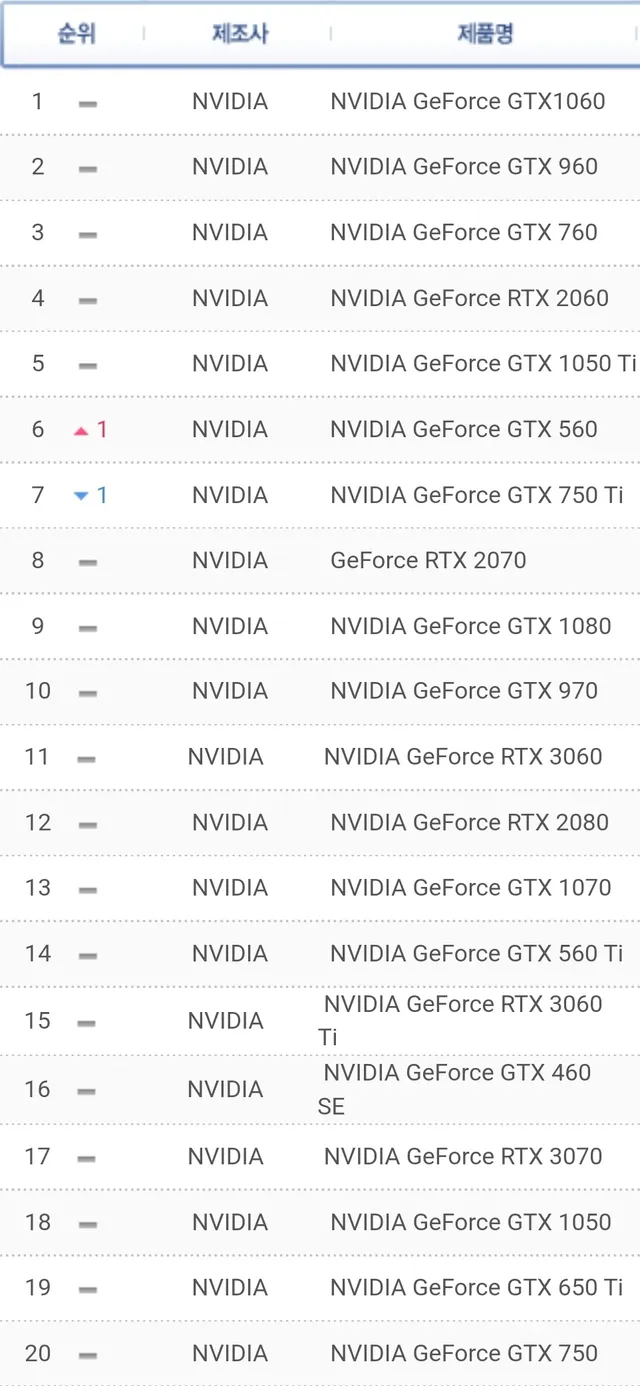Image resolution: width=640 pixels, height=1386 pixels.
Task: Click the no-change dash beside rank 10
Action: pyautogui.click(x=88, y=693)
